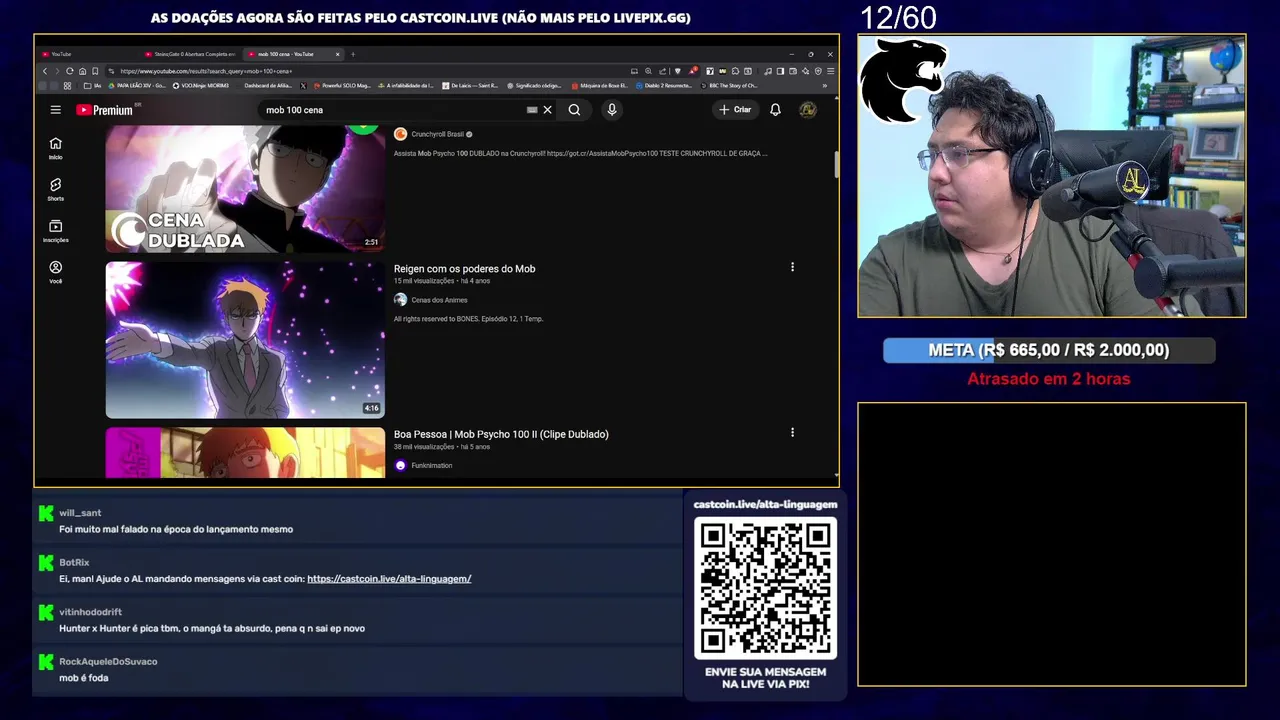
Task: Reload the page with refresh icon
Action: click(70, 71)
